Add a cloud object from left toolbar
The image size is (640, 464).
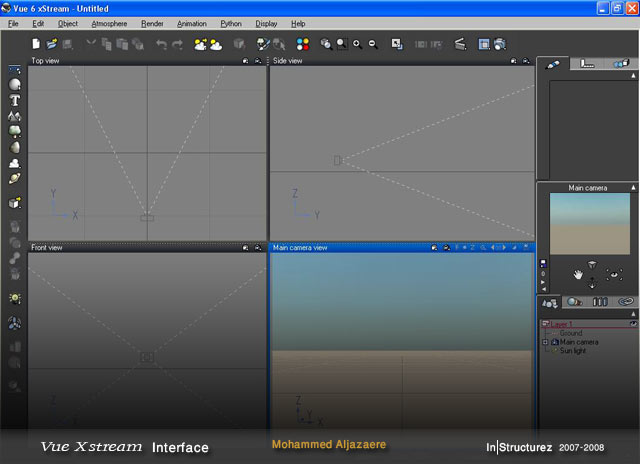tap(15, 163)
